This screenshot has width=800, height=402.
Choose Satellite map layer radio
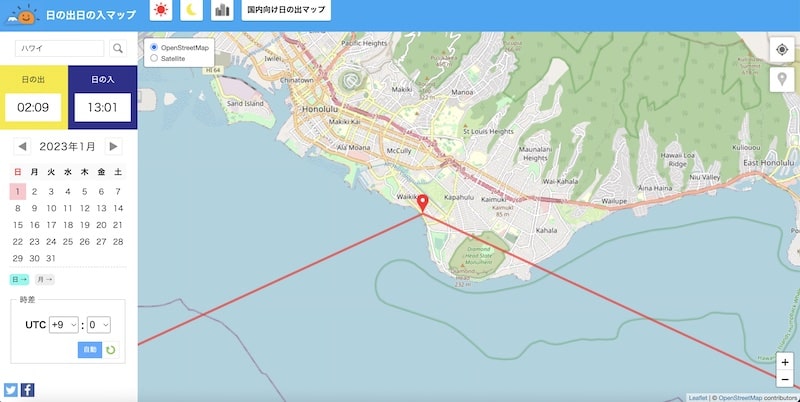[154, 58]
